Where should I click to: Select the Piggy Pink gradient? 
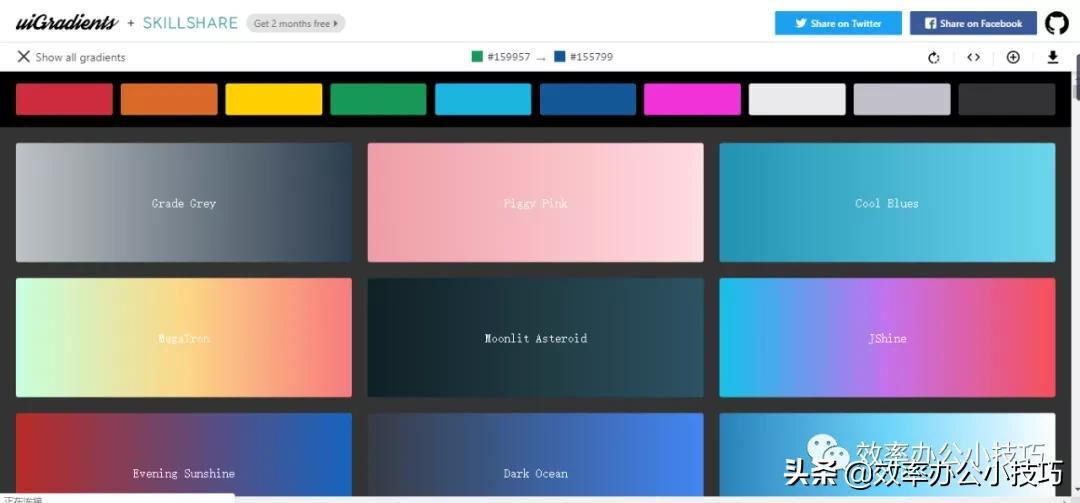(x=536, y=203)
